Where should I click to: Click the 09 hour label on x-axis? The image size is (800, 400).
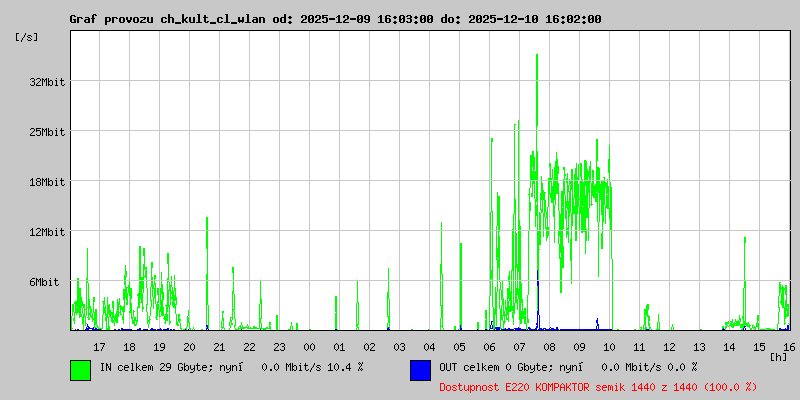click(580, 347)
